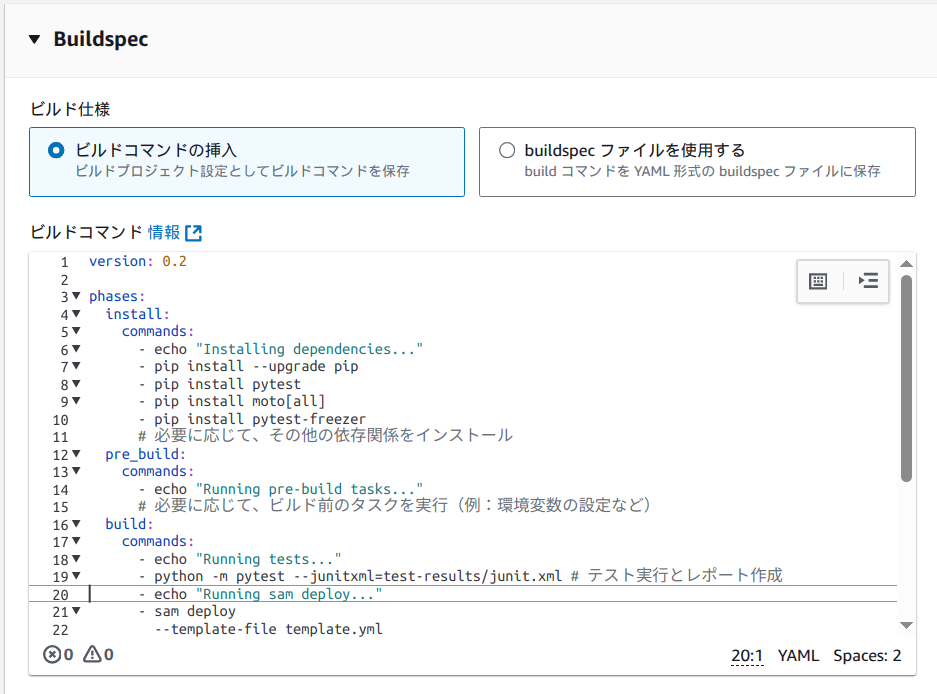The width and height of the screenshot is (937, 694).
Task: Toggle fold arrow at line 7
Action: pyautogui.click(x=76, y=366)
